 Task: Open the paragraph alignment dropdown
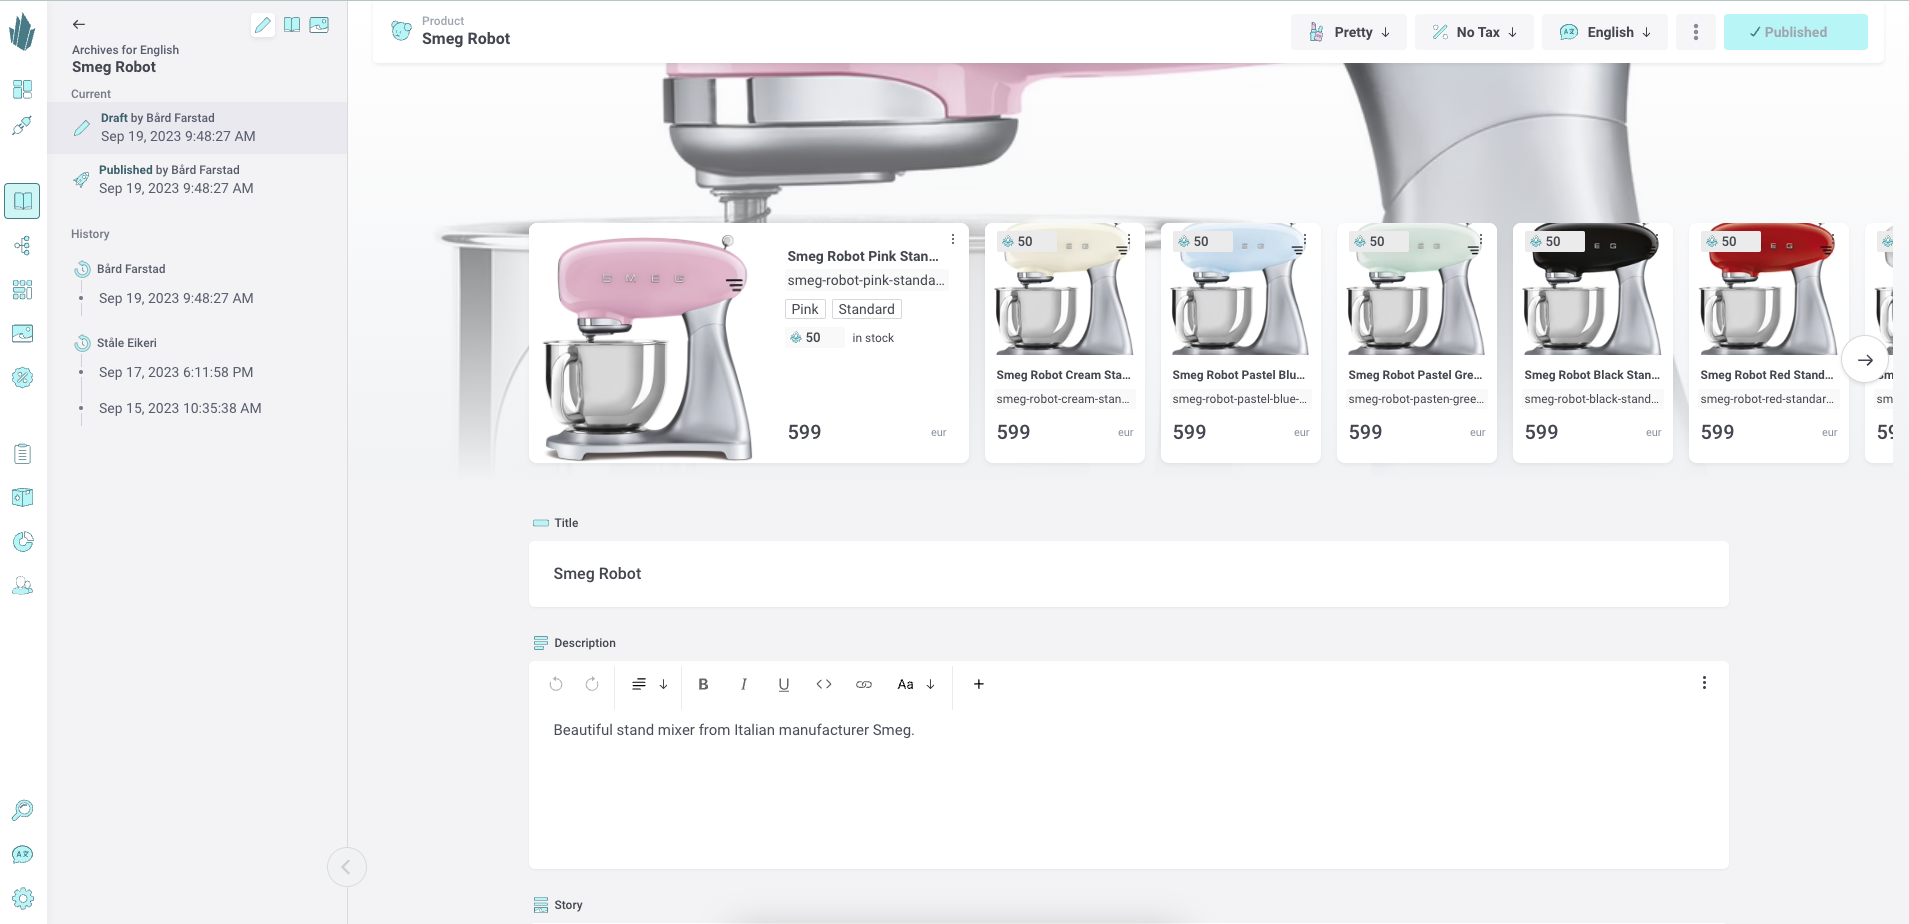(x=649, y=684)
